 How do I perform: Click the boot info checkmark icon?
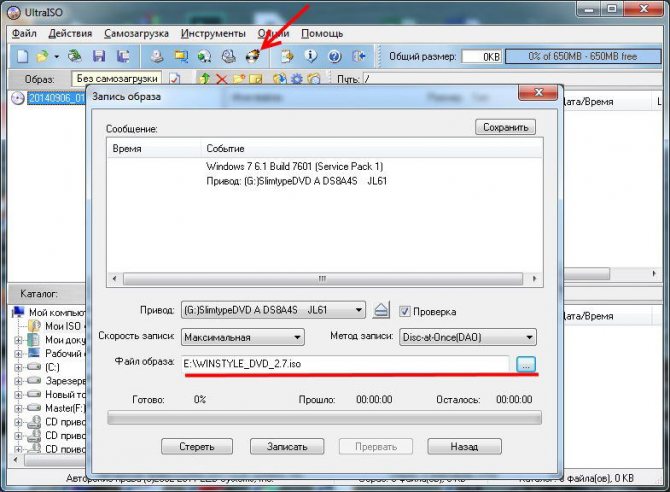(x=174, y=79)
